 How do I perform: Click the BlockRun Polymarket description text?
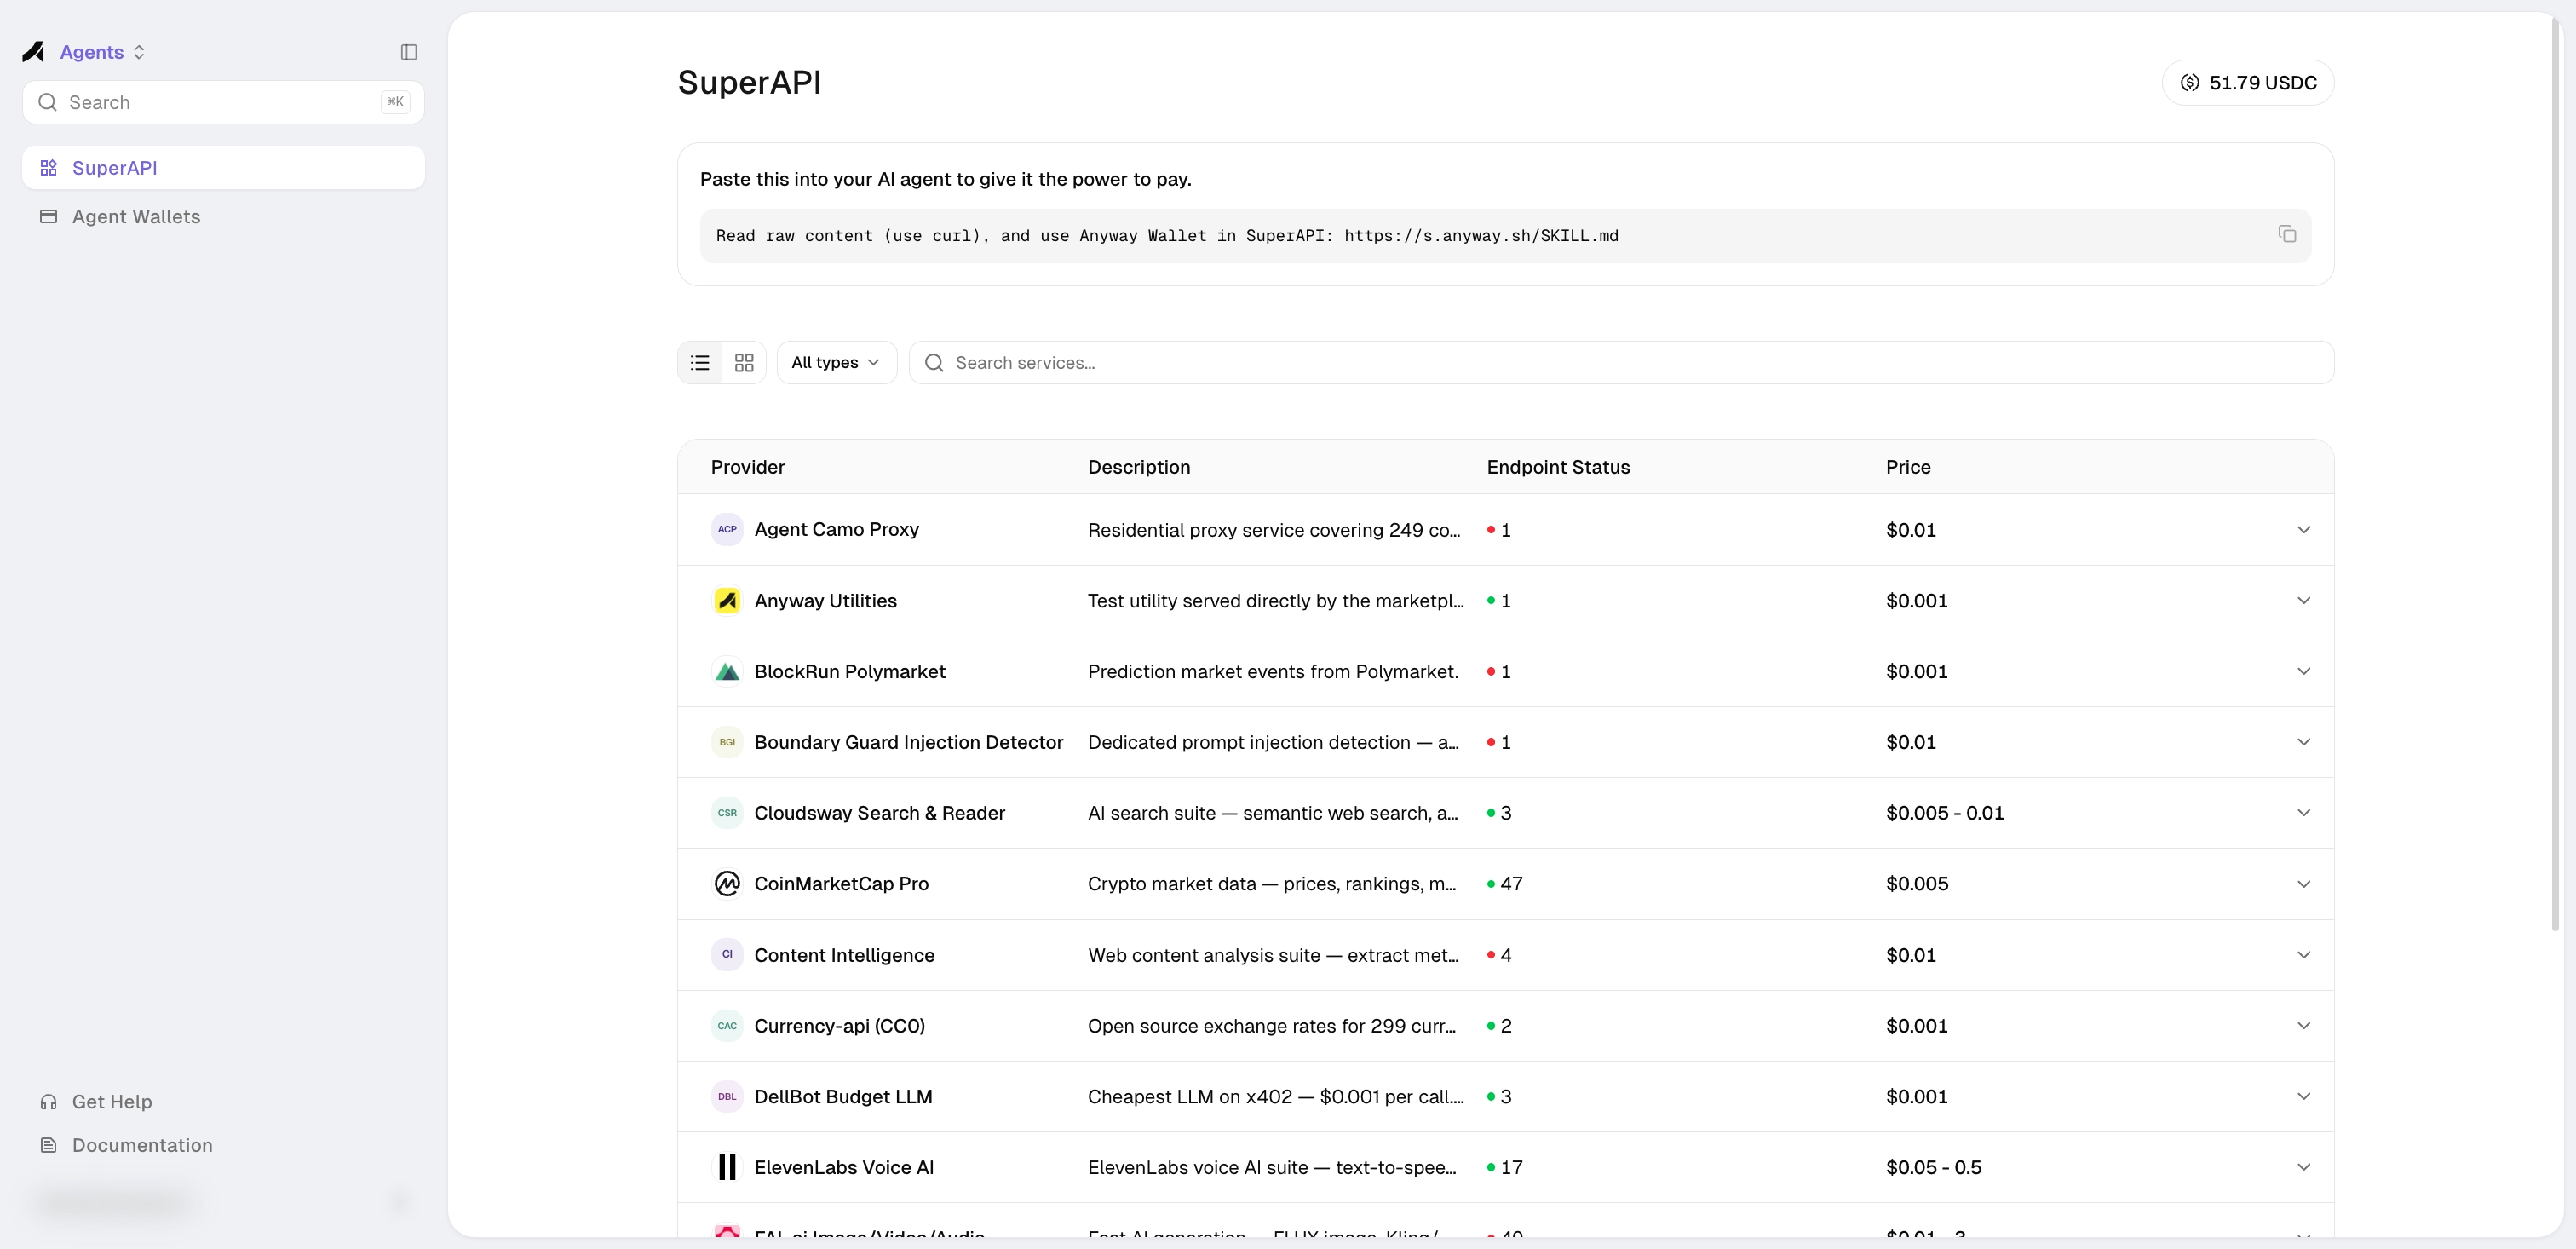click(x=1273, y=672)
